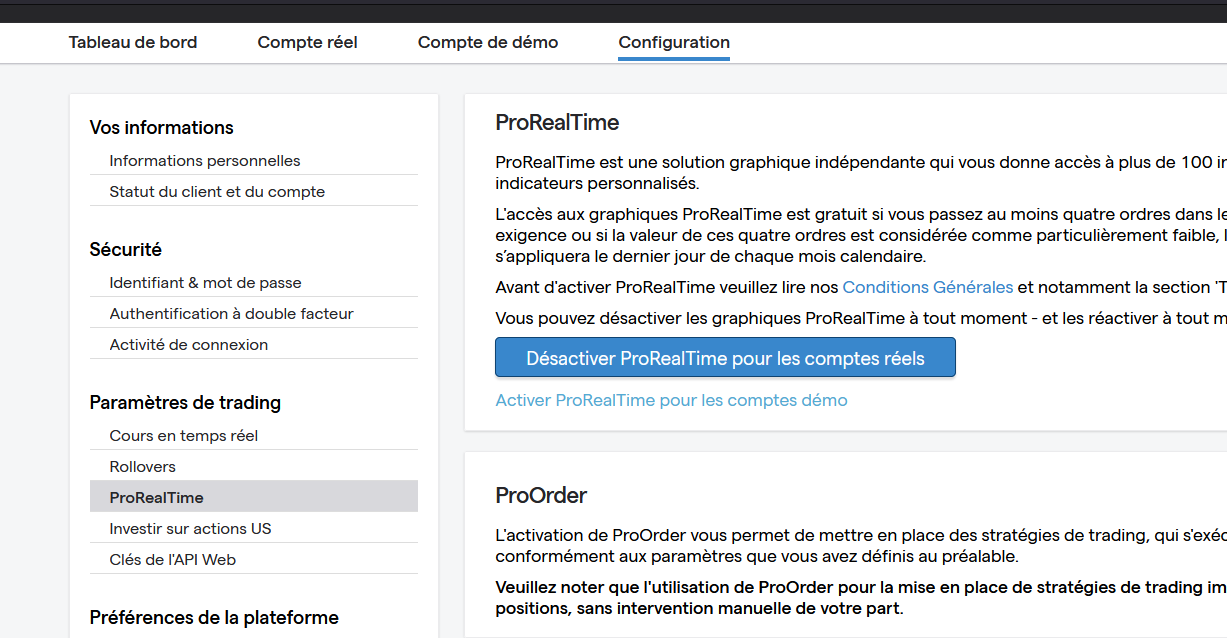Viewport: 1227px width, 638px height.
Task: Open Investir sur actions US
Action: [x=190, y=529]
